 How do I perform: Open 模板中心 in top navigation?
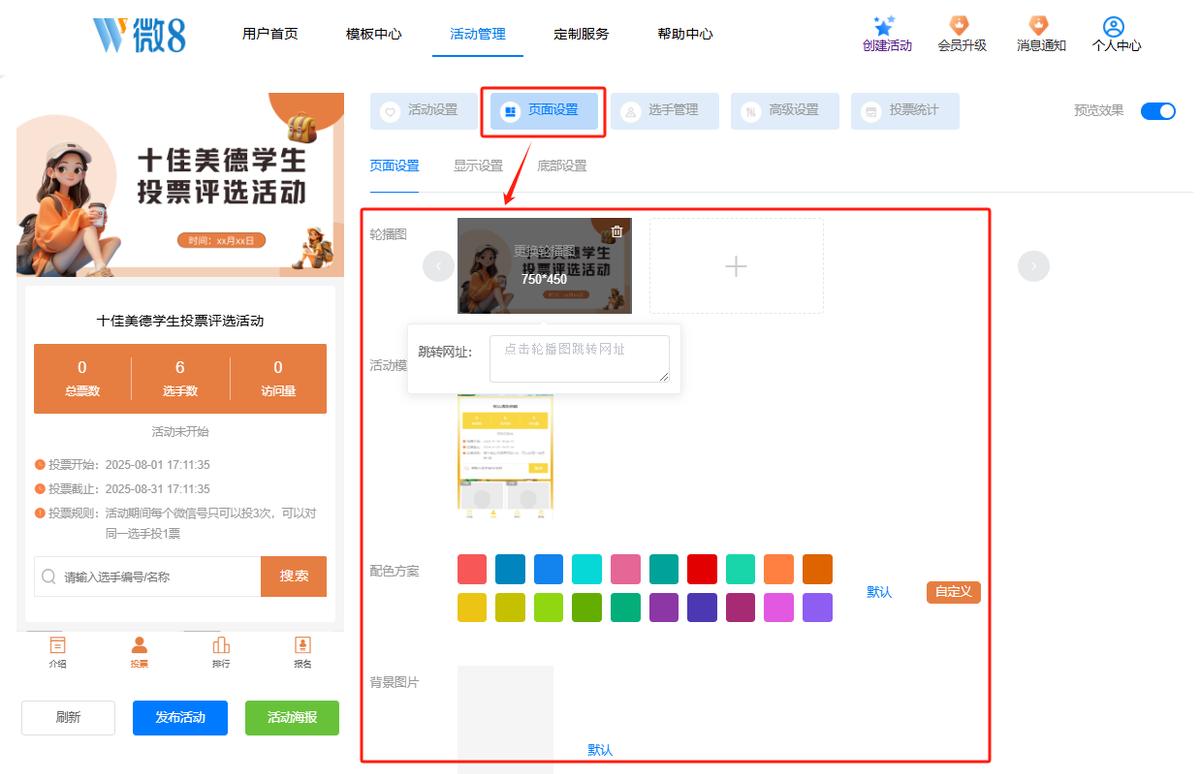374,34
